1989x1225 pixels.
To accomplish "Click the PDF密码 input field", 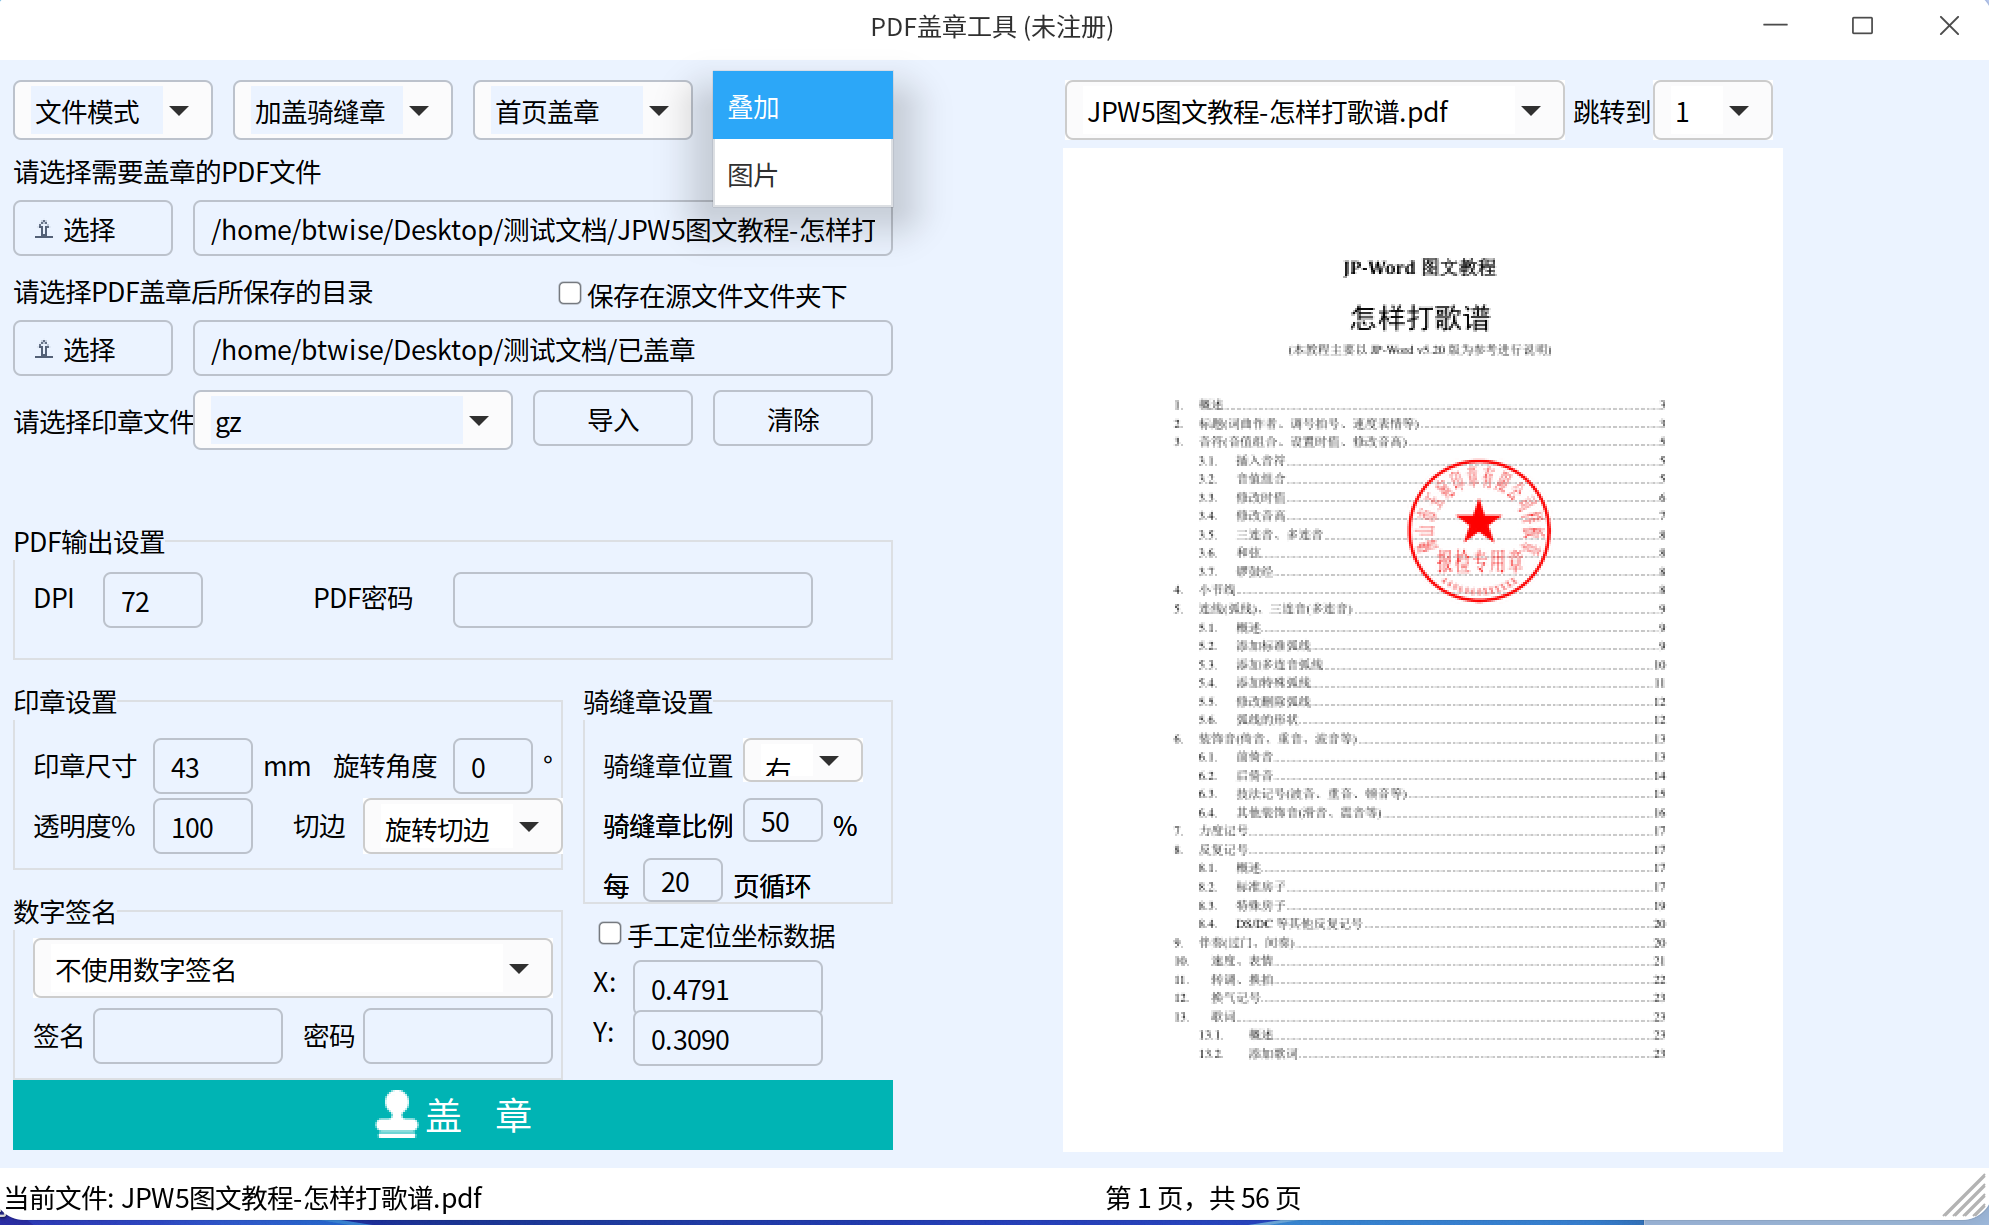I will point(633,600).
